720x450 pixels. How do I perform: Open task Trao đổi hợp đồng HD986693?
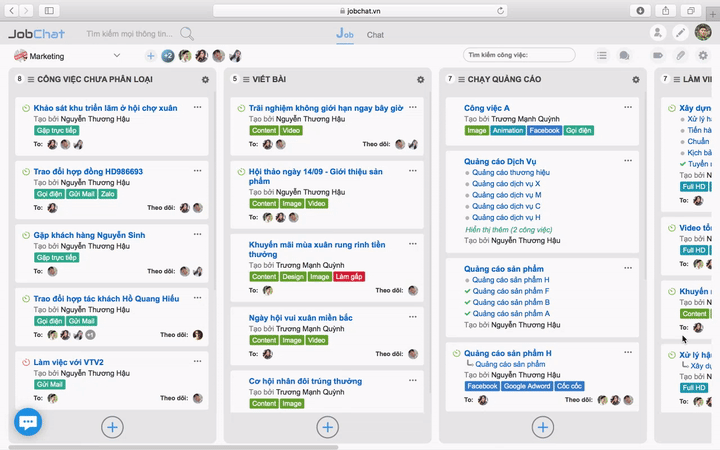pyautogui.click(x=88, y=172)
